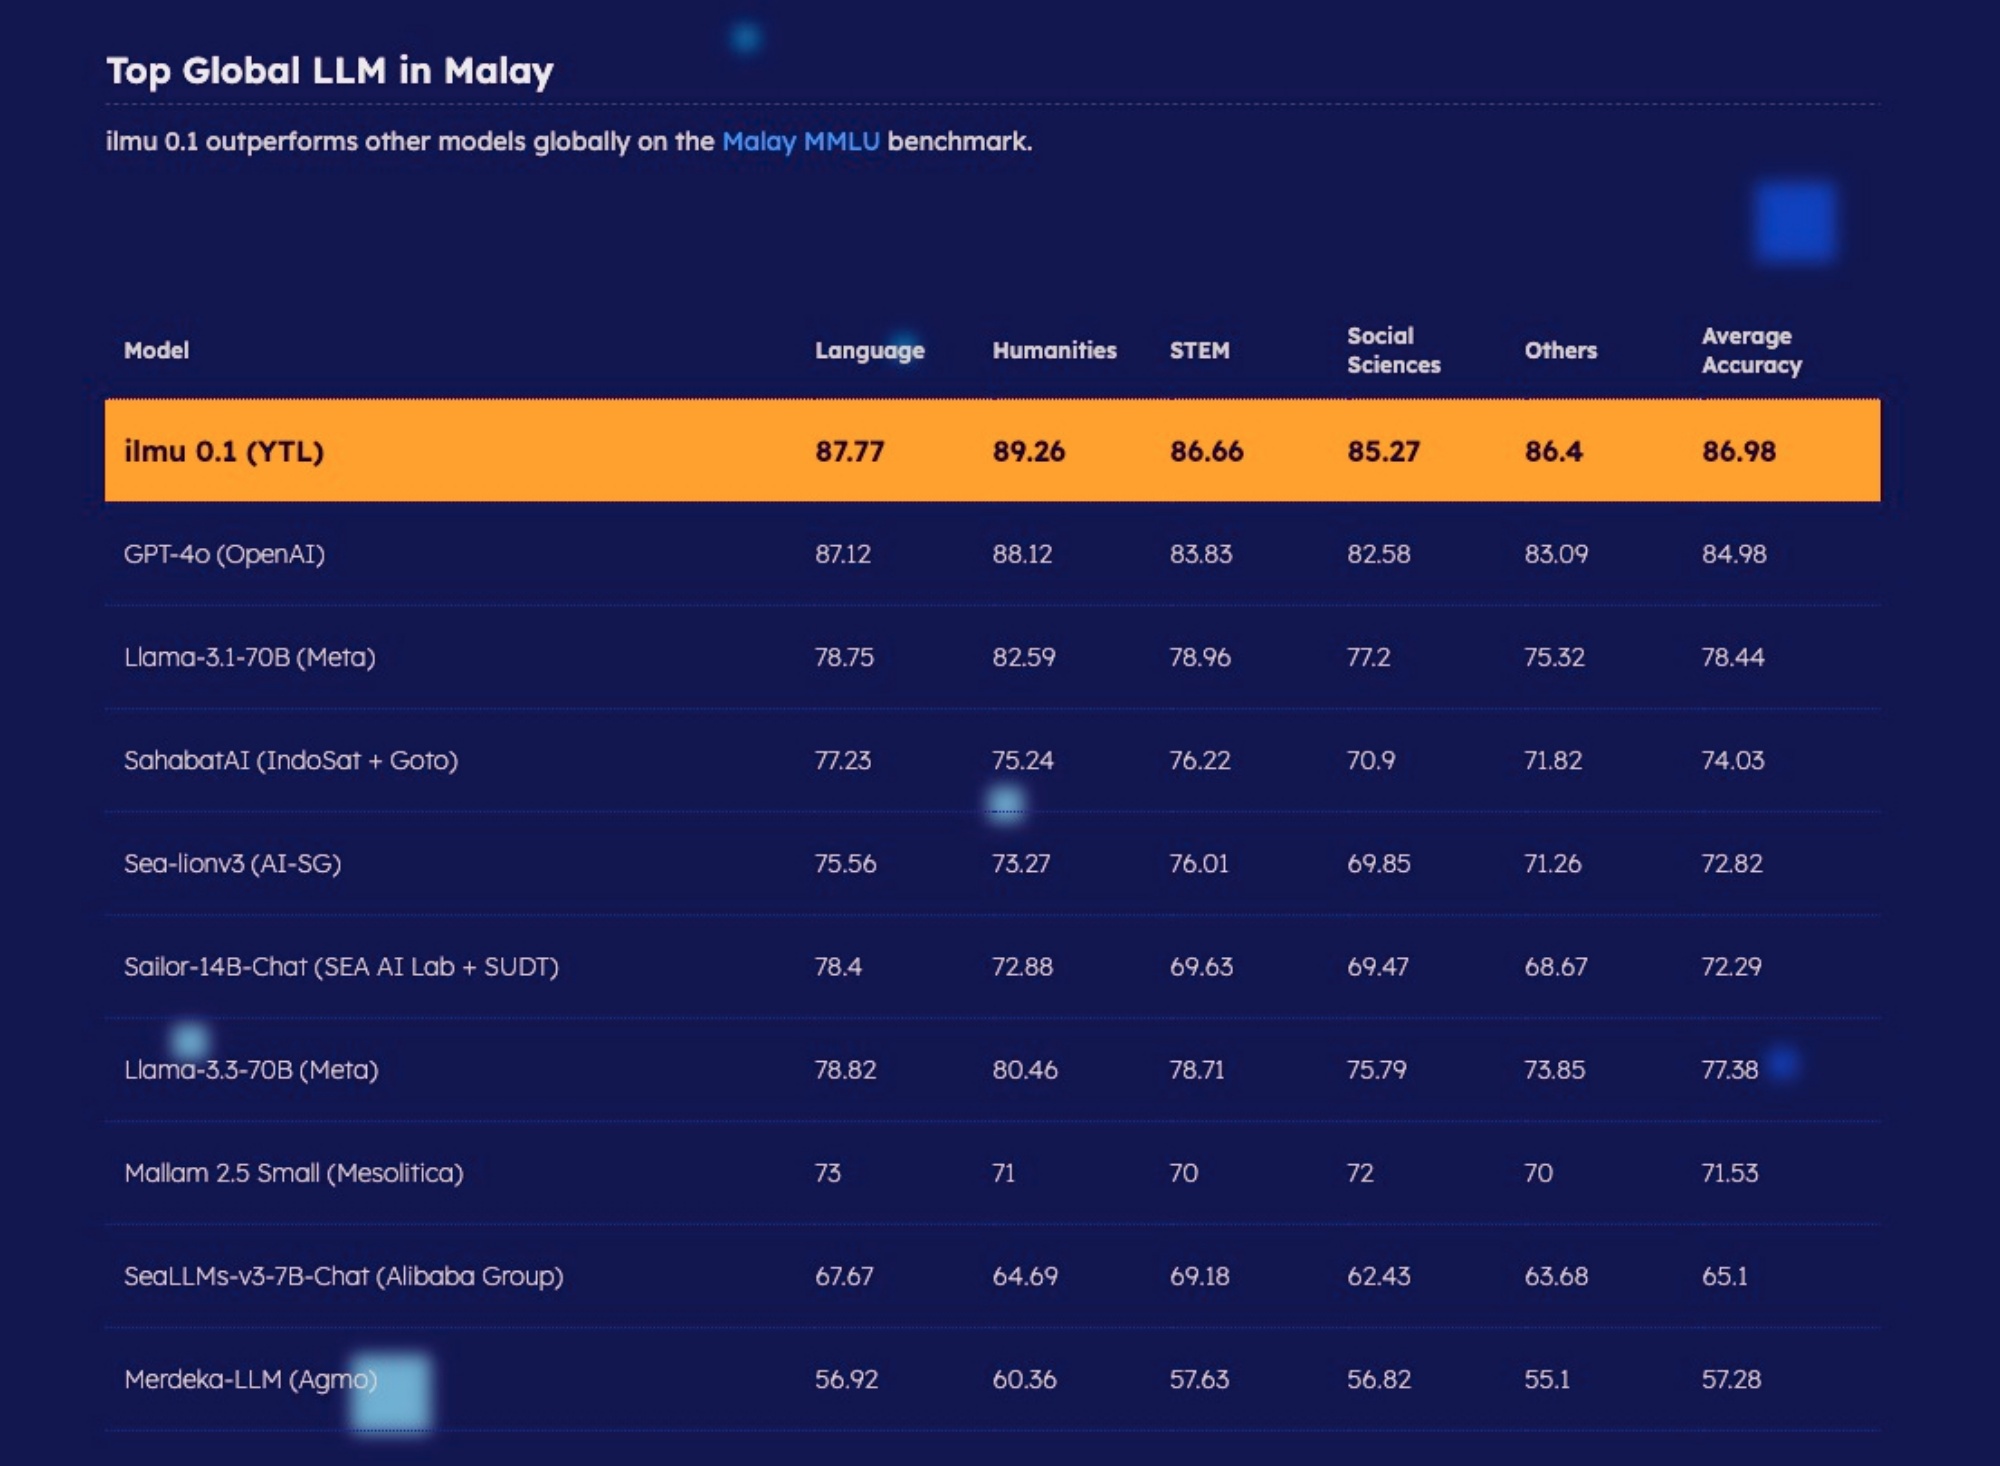Click GPT-4o average accuracy 84.98

coord(1734,554)
